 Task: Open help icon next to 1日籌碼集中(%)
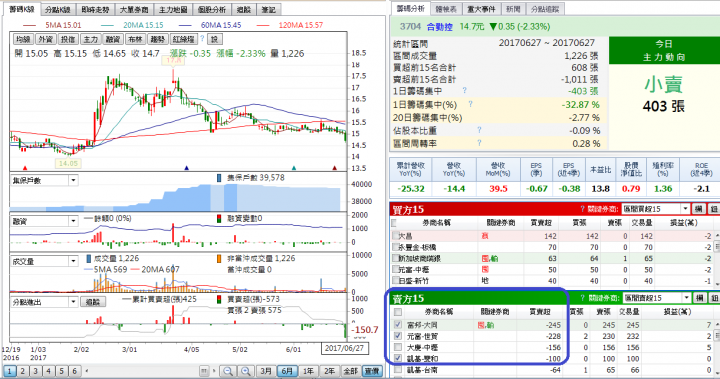470,104
